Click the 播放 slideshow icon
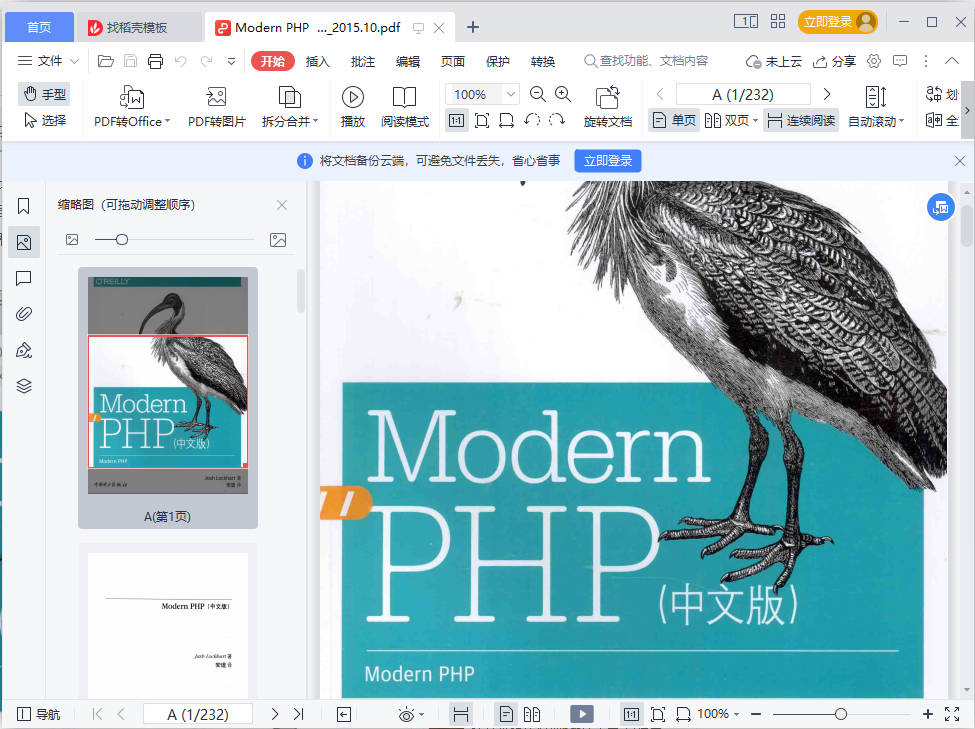975x729 pixels. click(352, 98)
